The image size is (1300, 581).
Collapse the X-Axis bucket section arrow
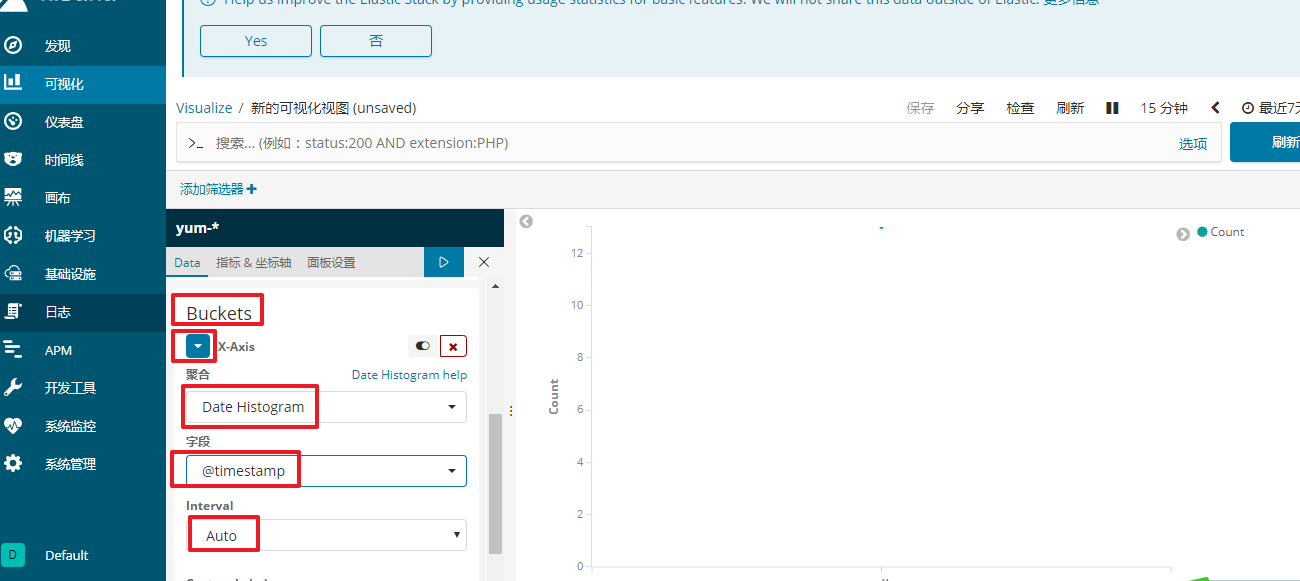point(198,346)
